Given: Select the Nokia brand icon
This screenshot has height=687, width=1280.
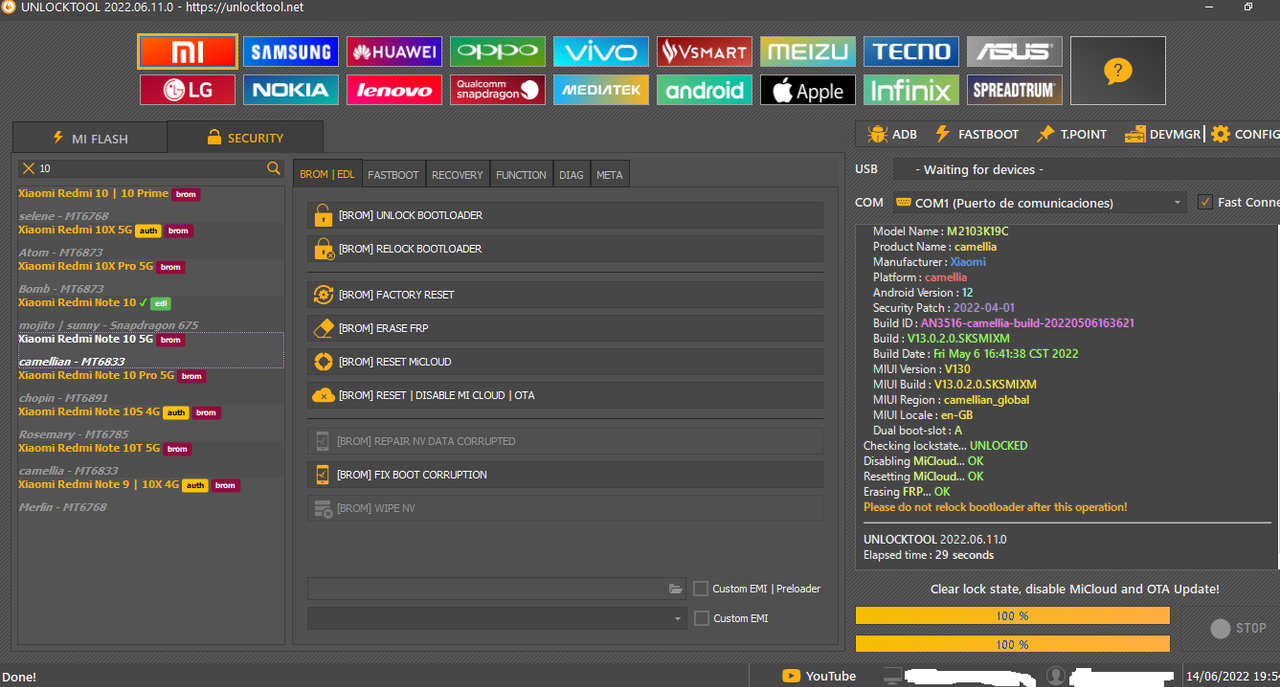Looking at the screenshot, I should coord(291,90).
